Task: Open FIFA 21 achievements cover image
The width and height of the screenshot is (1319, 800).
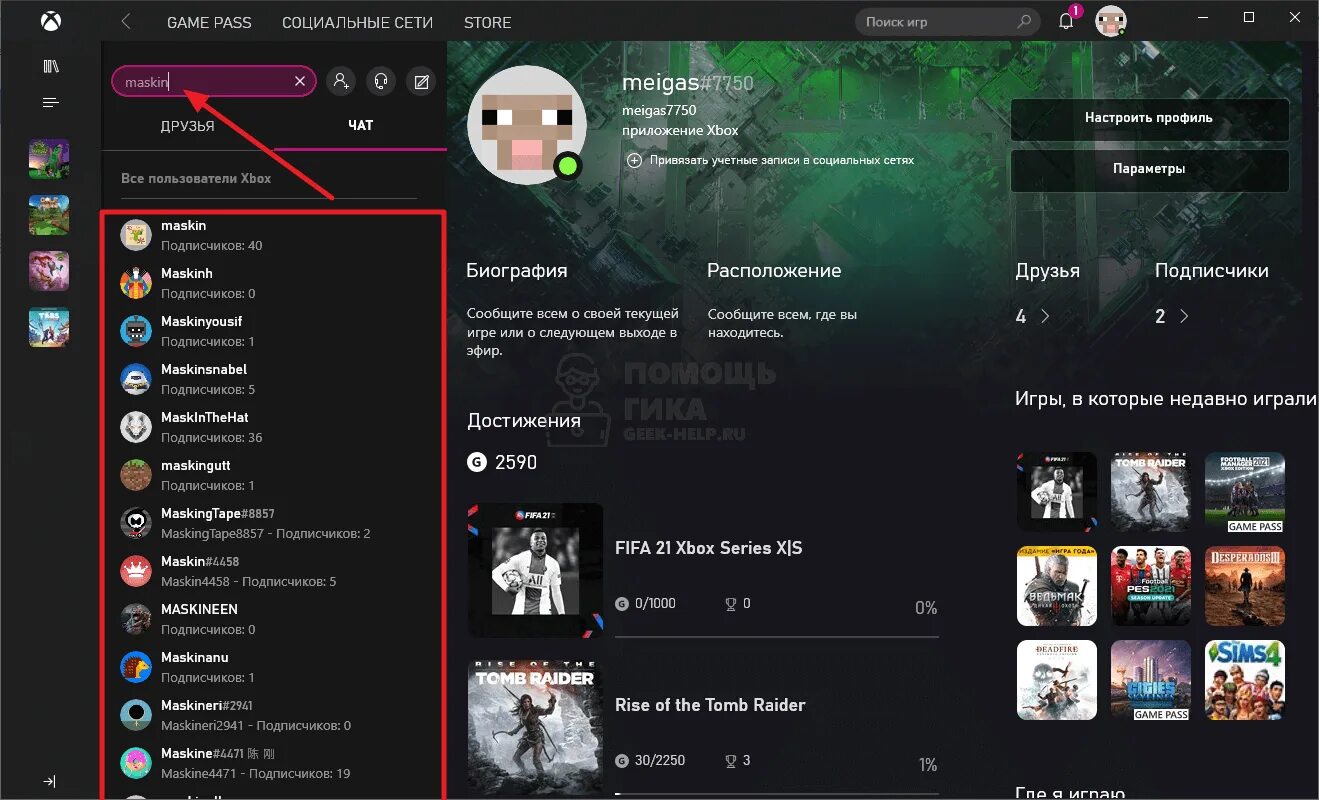Action: (535, 570)
